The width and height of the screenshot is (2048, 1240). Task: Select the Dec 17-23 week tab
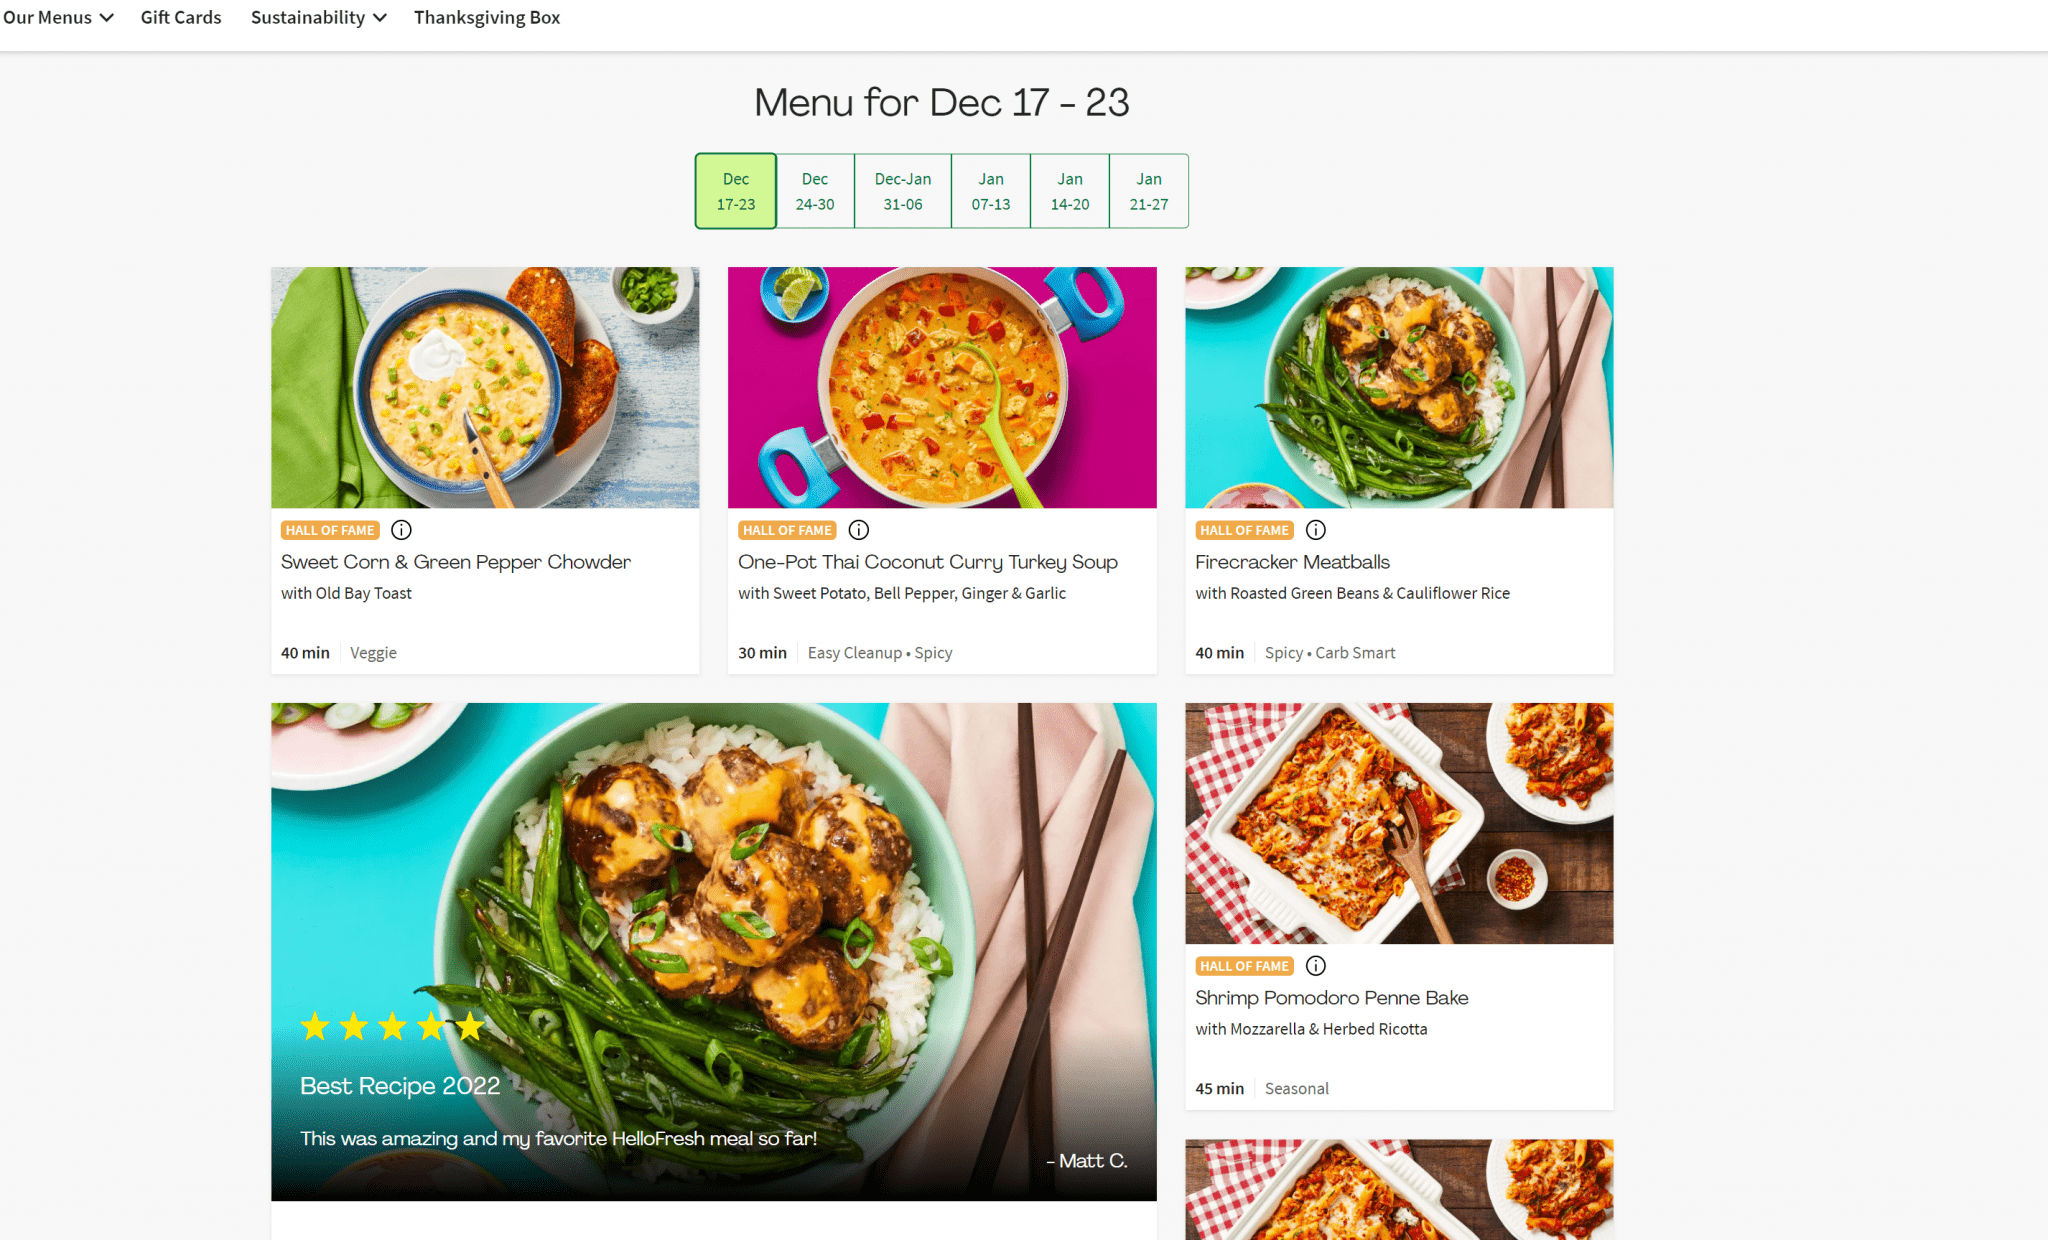(736, 191)
